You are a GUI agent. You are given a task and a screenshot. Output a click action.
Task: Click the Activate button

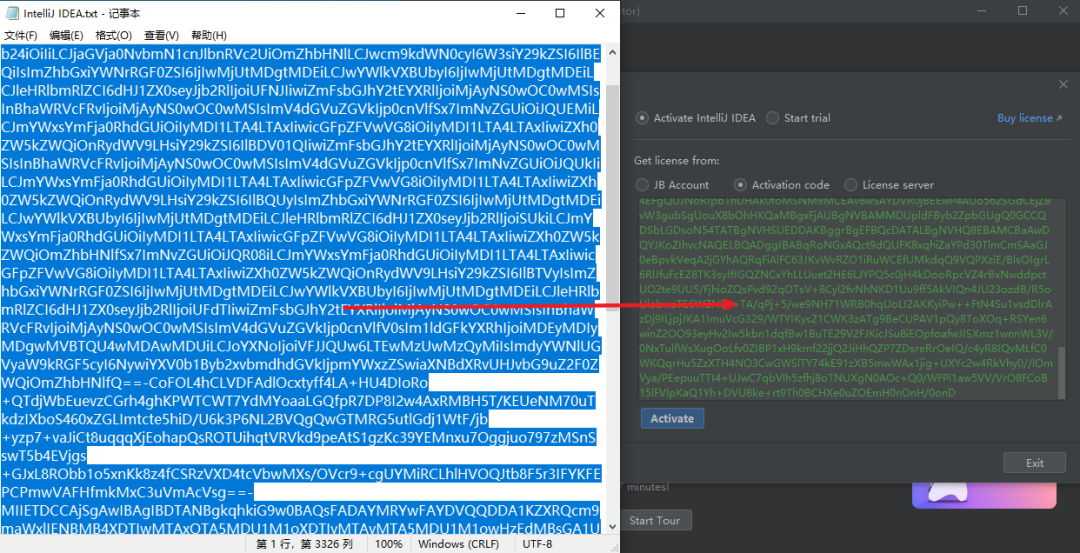tap(672, 418)
